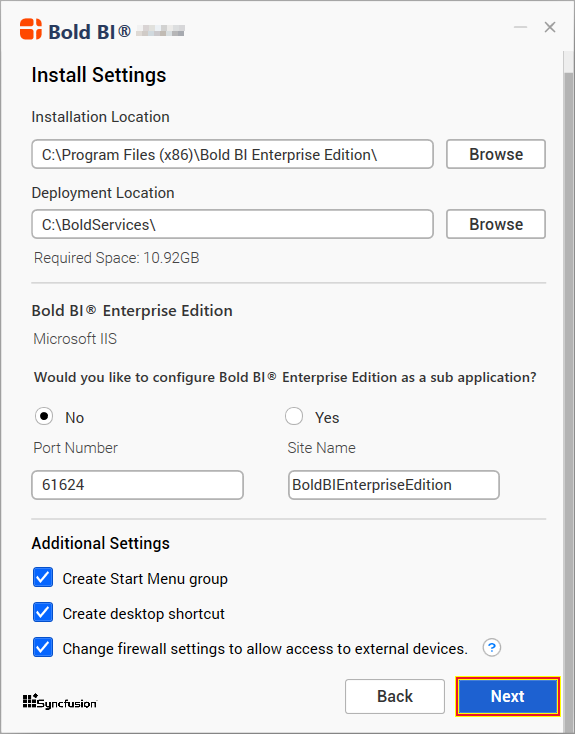The image size is (575, 735).
Task: Close the Bold BI installer window
Action: 550,27
